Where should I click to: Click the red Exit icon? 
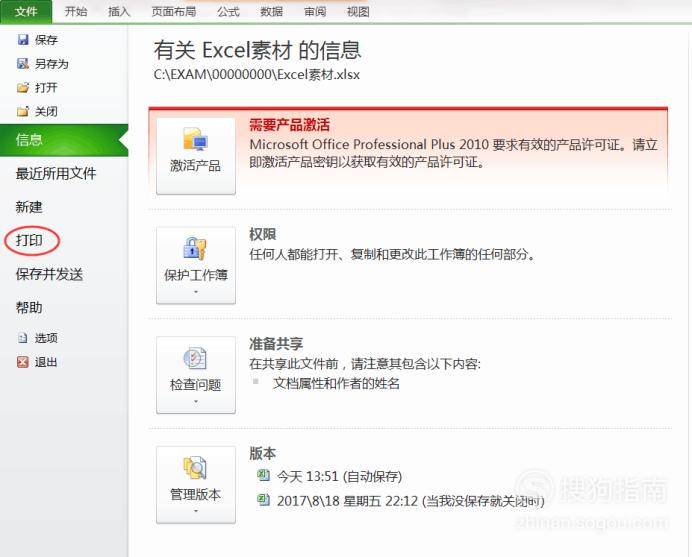pos(23,362)
